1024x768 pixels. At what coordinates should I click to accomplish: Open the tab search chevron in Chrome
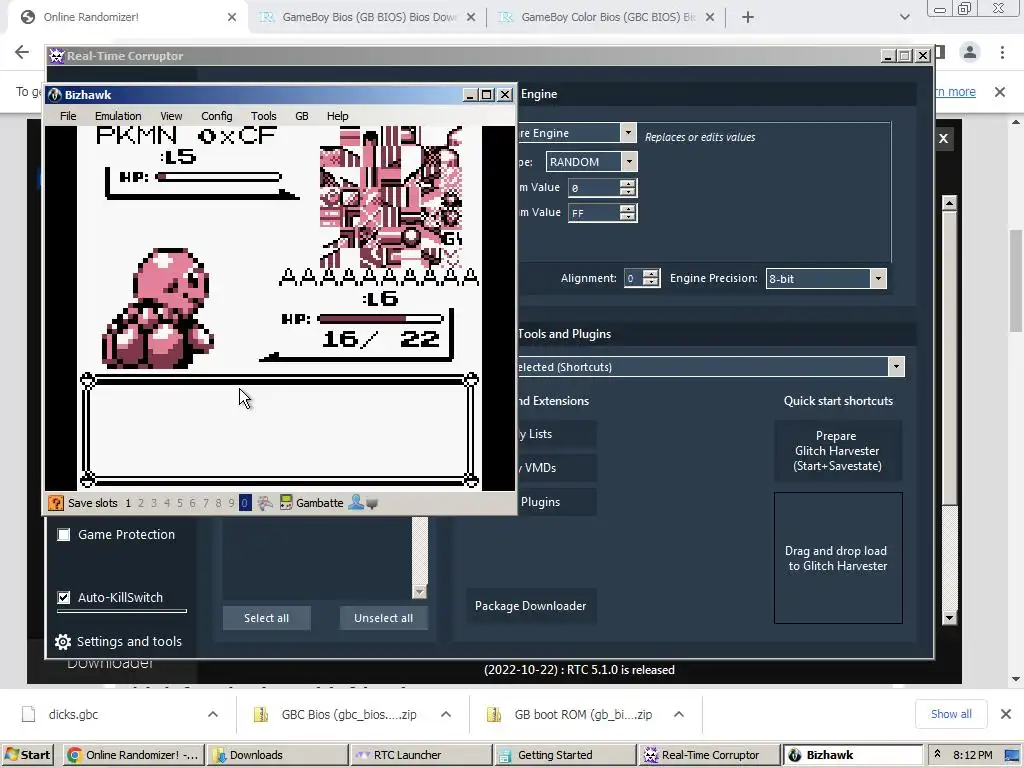pyautogui.click(x=904, y=17)
